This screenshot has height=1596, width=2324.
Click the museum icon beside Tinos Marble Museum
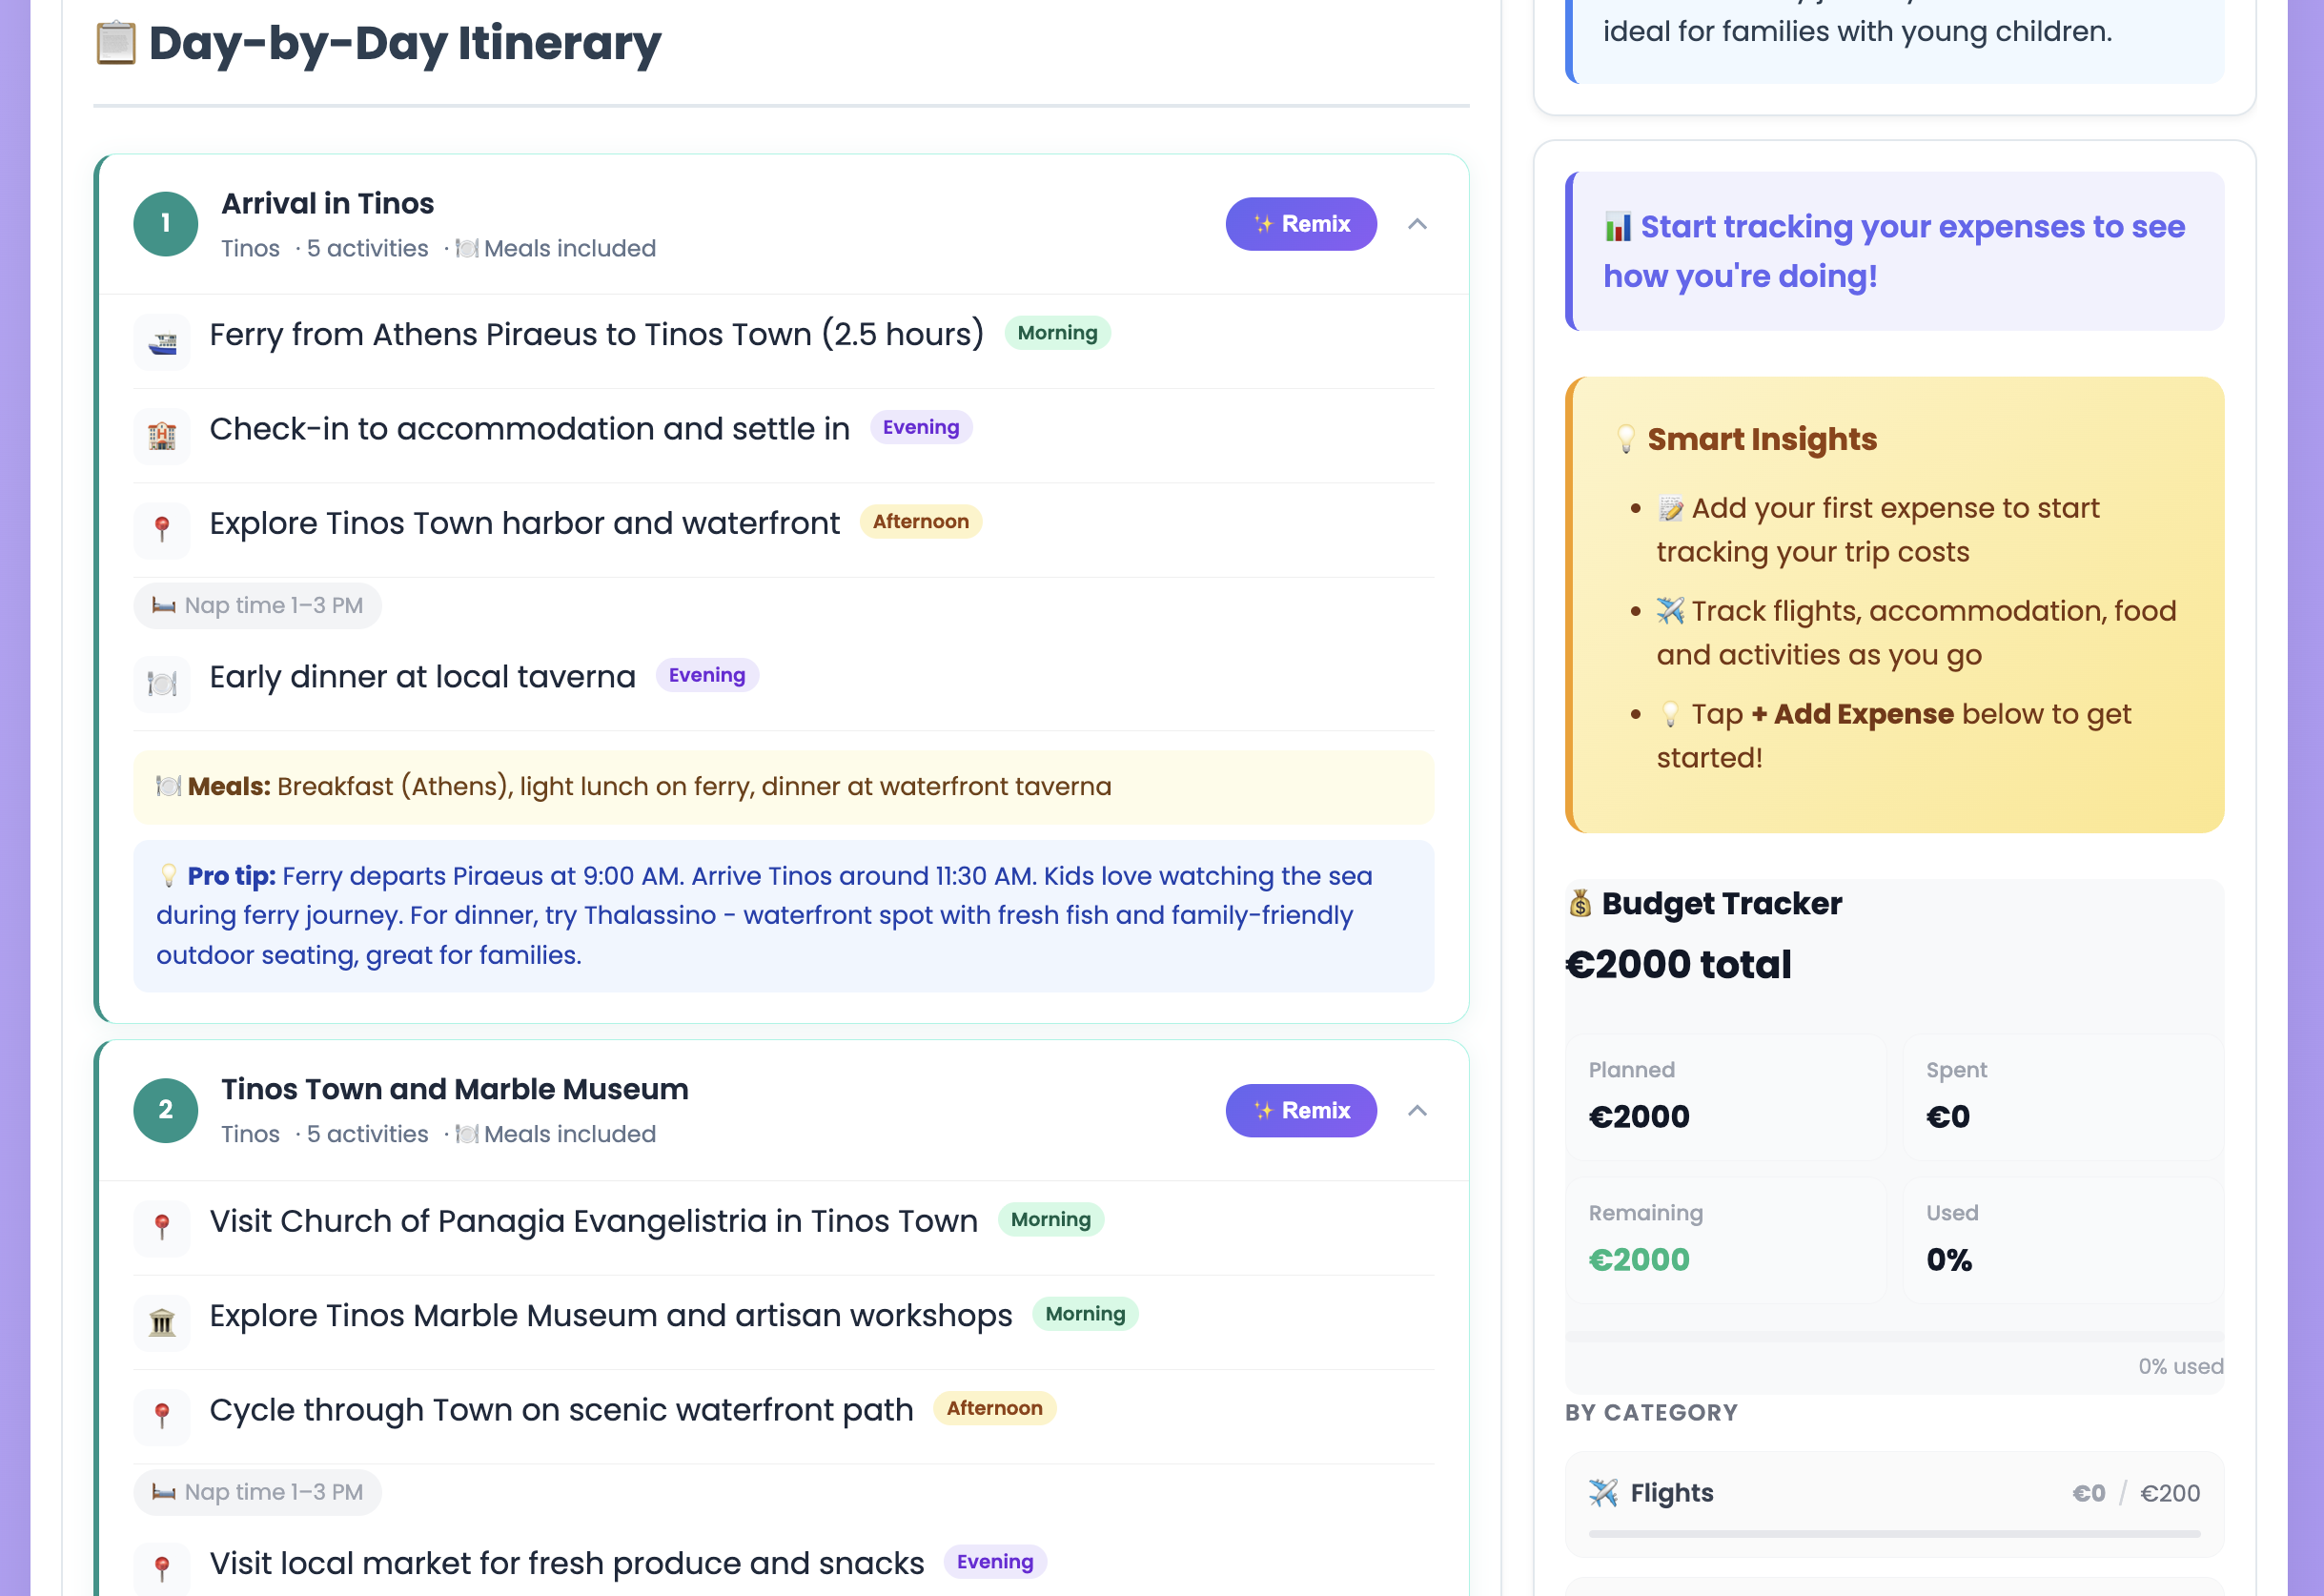coord(162,1323)
